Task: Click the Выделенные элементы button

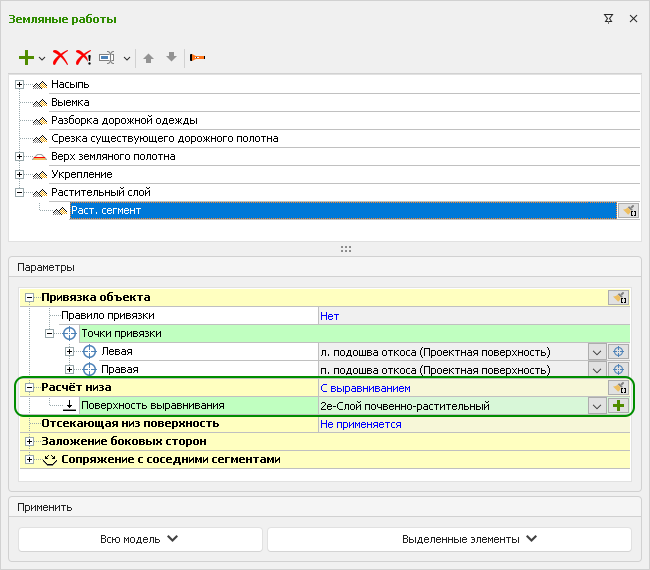Action: [449, 539]
